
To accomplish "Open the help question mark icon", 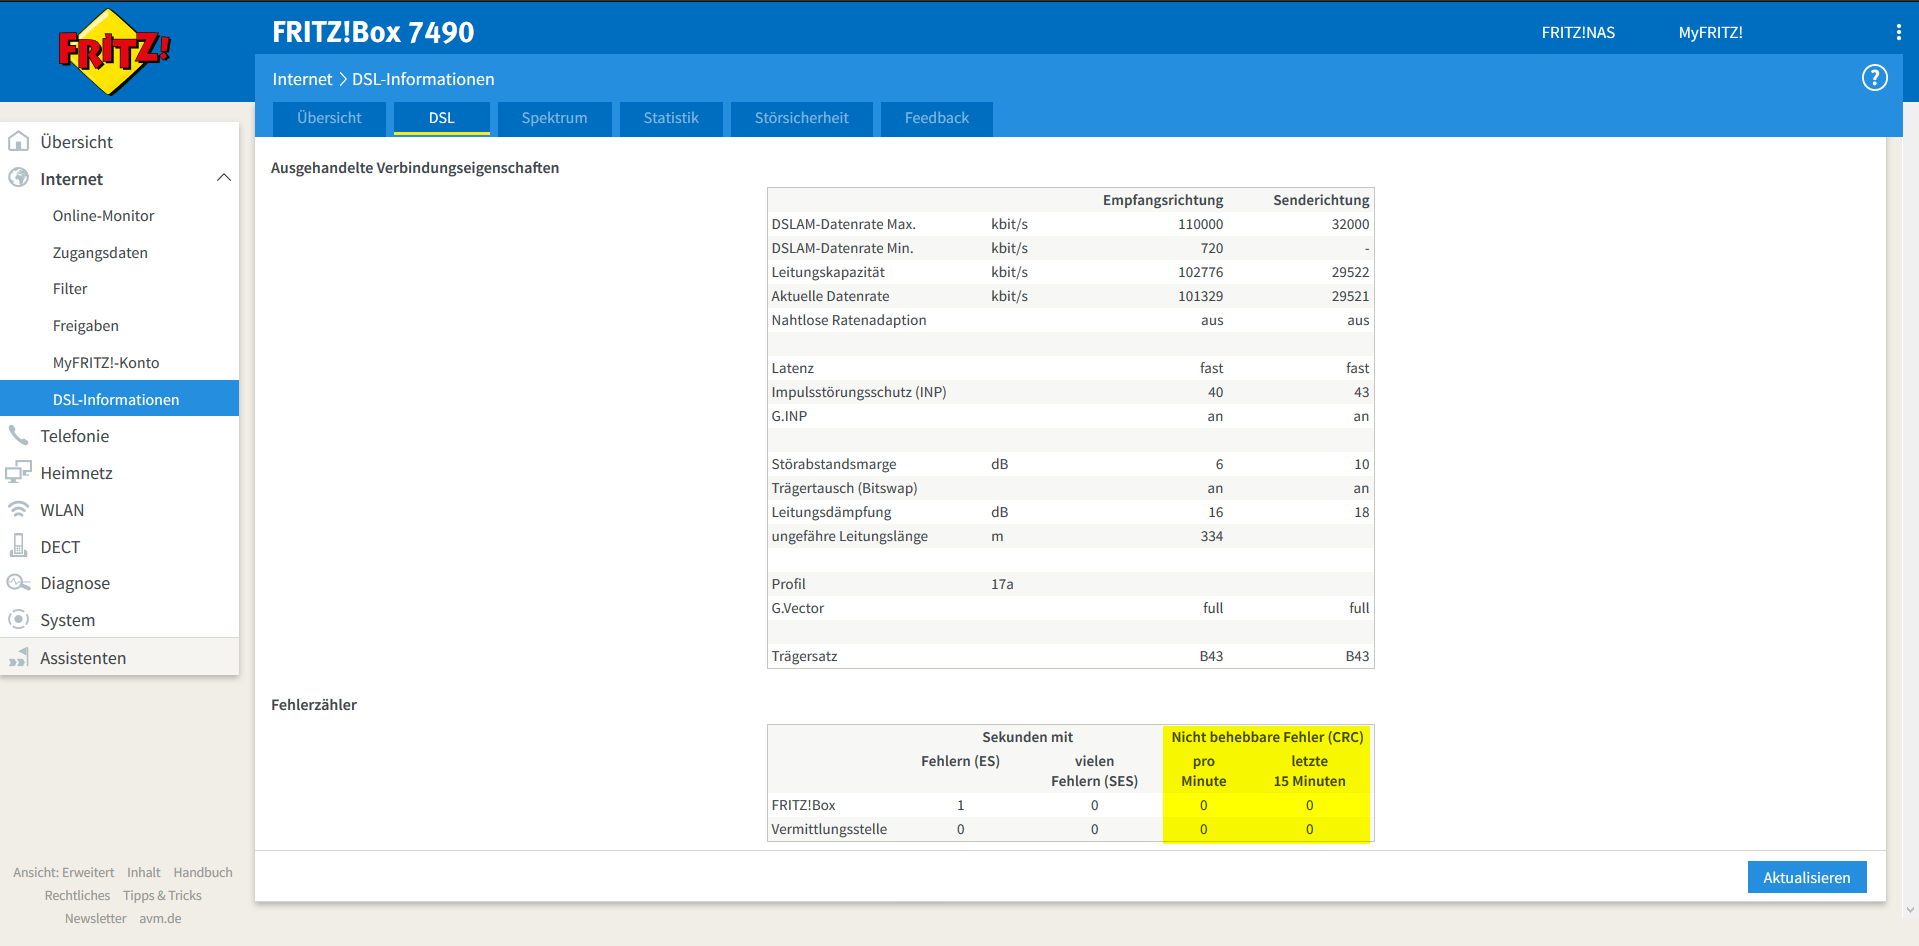I will [1874, 78].
